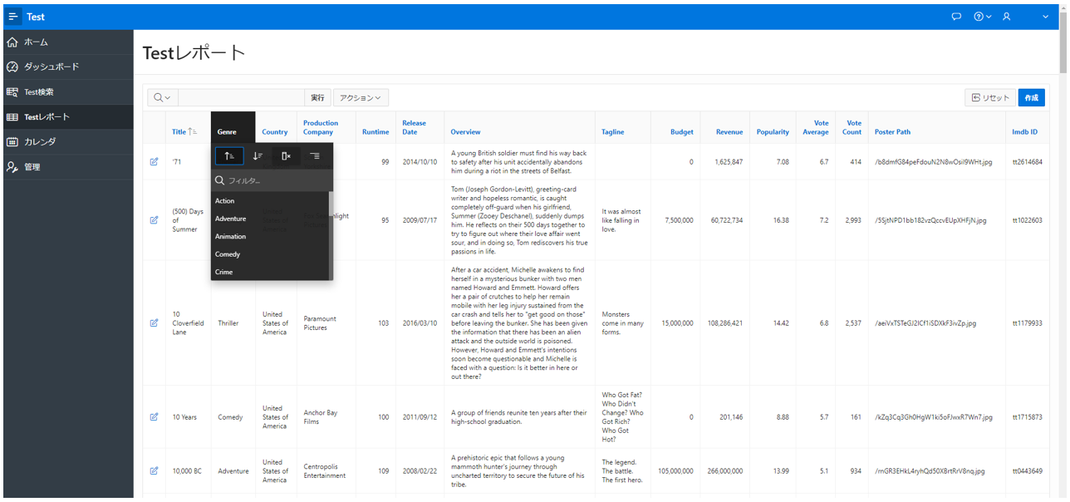Click the Country column header

(275, 132)
